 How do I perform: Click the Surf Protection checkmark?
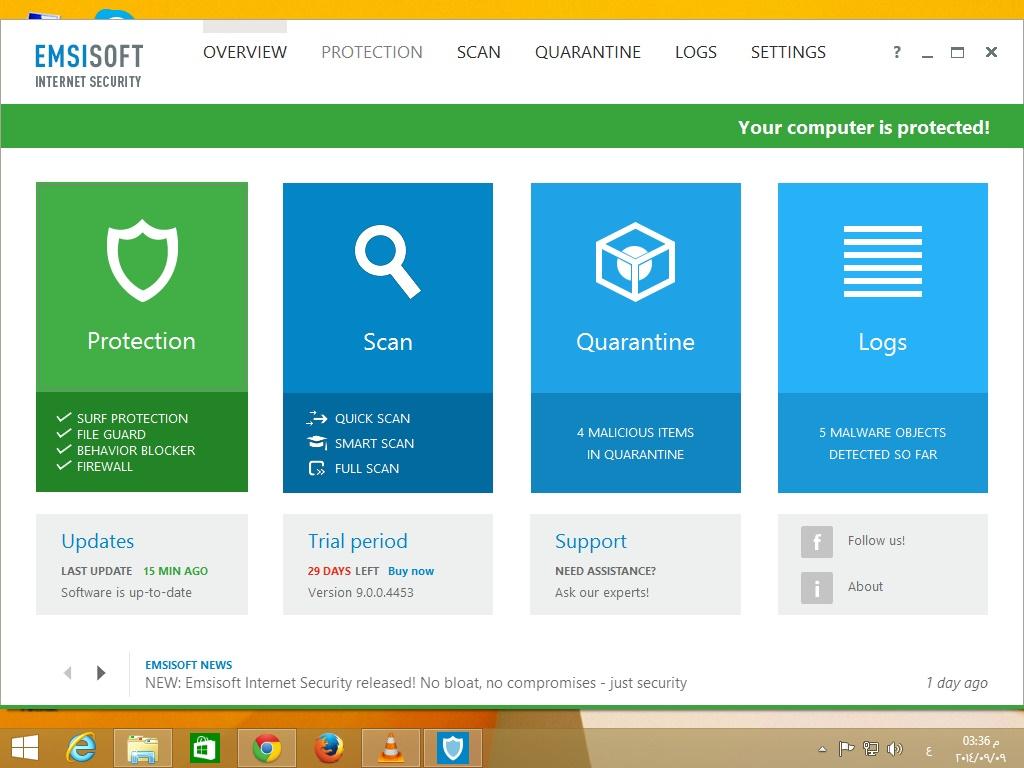point(64,418)
